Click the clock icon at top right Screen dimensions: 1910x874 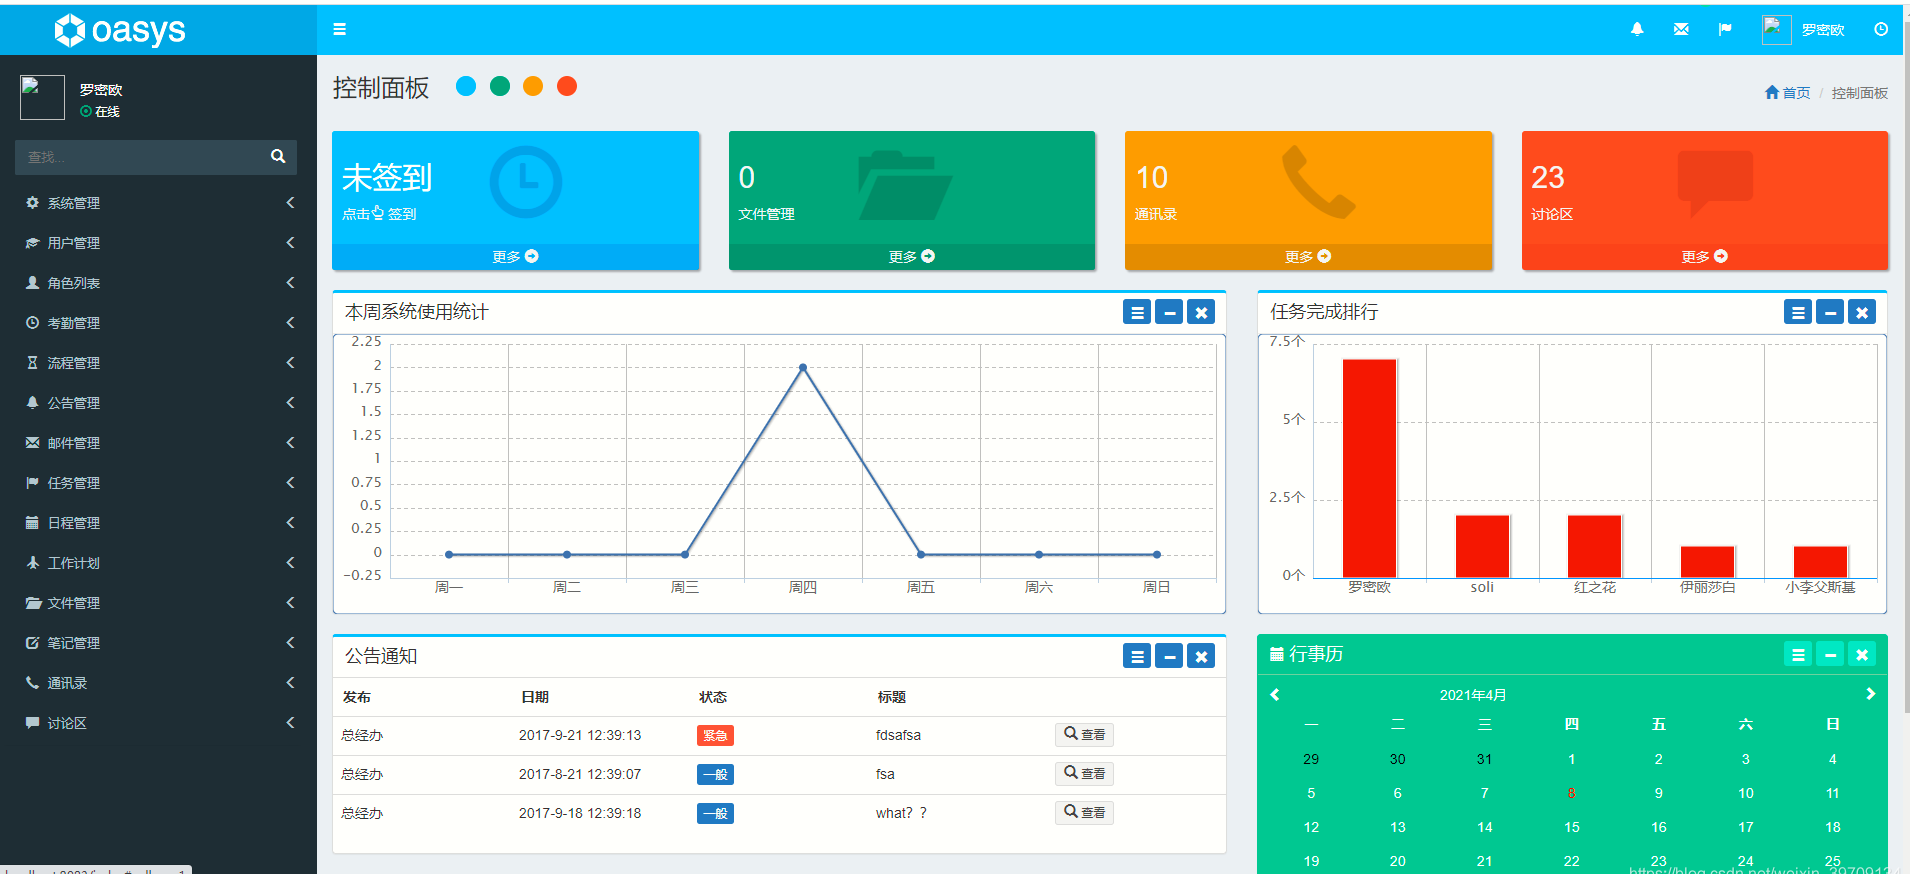coord(1881,29)
